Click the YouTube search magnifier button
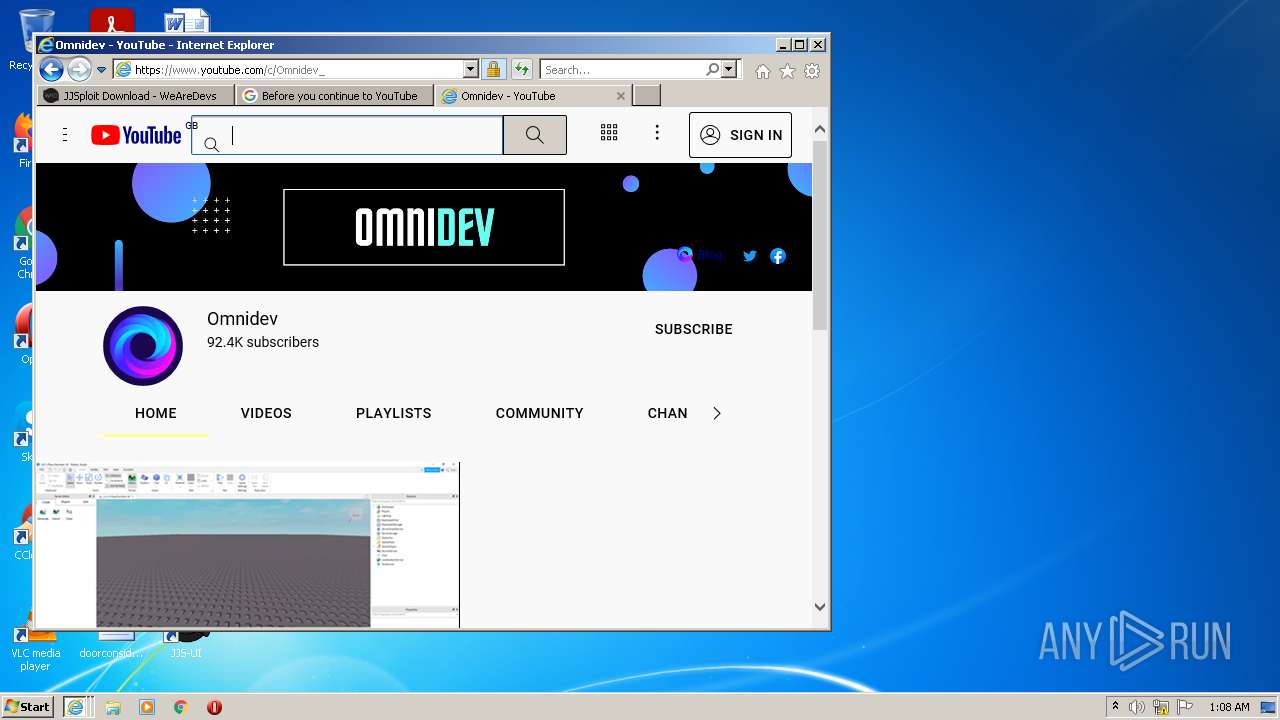Viewport: 1280px width, 720px height. [535, 135]
